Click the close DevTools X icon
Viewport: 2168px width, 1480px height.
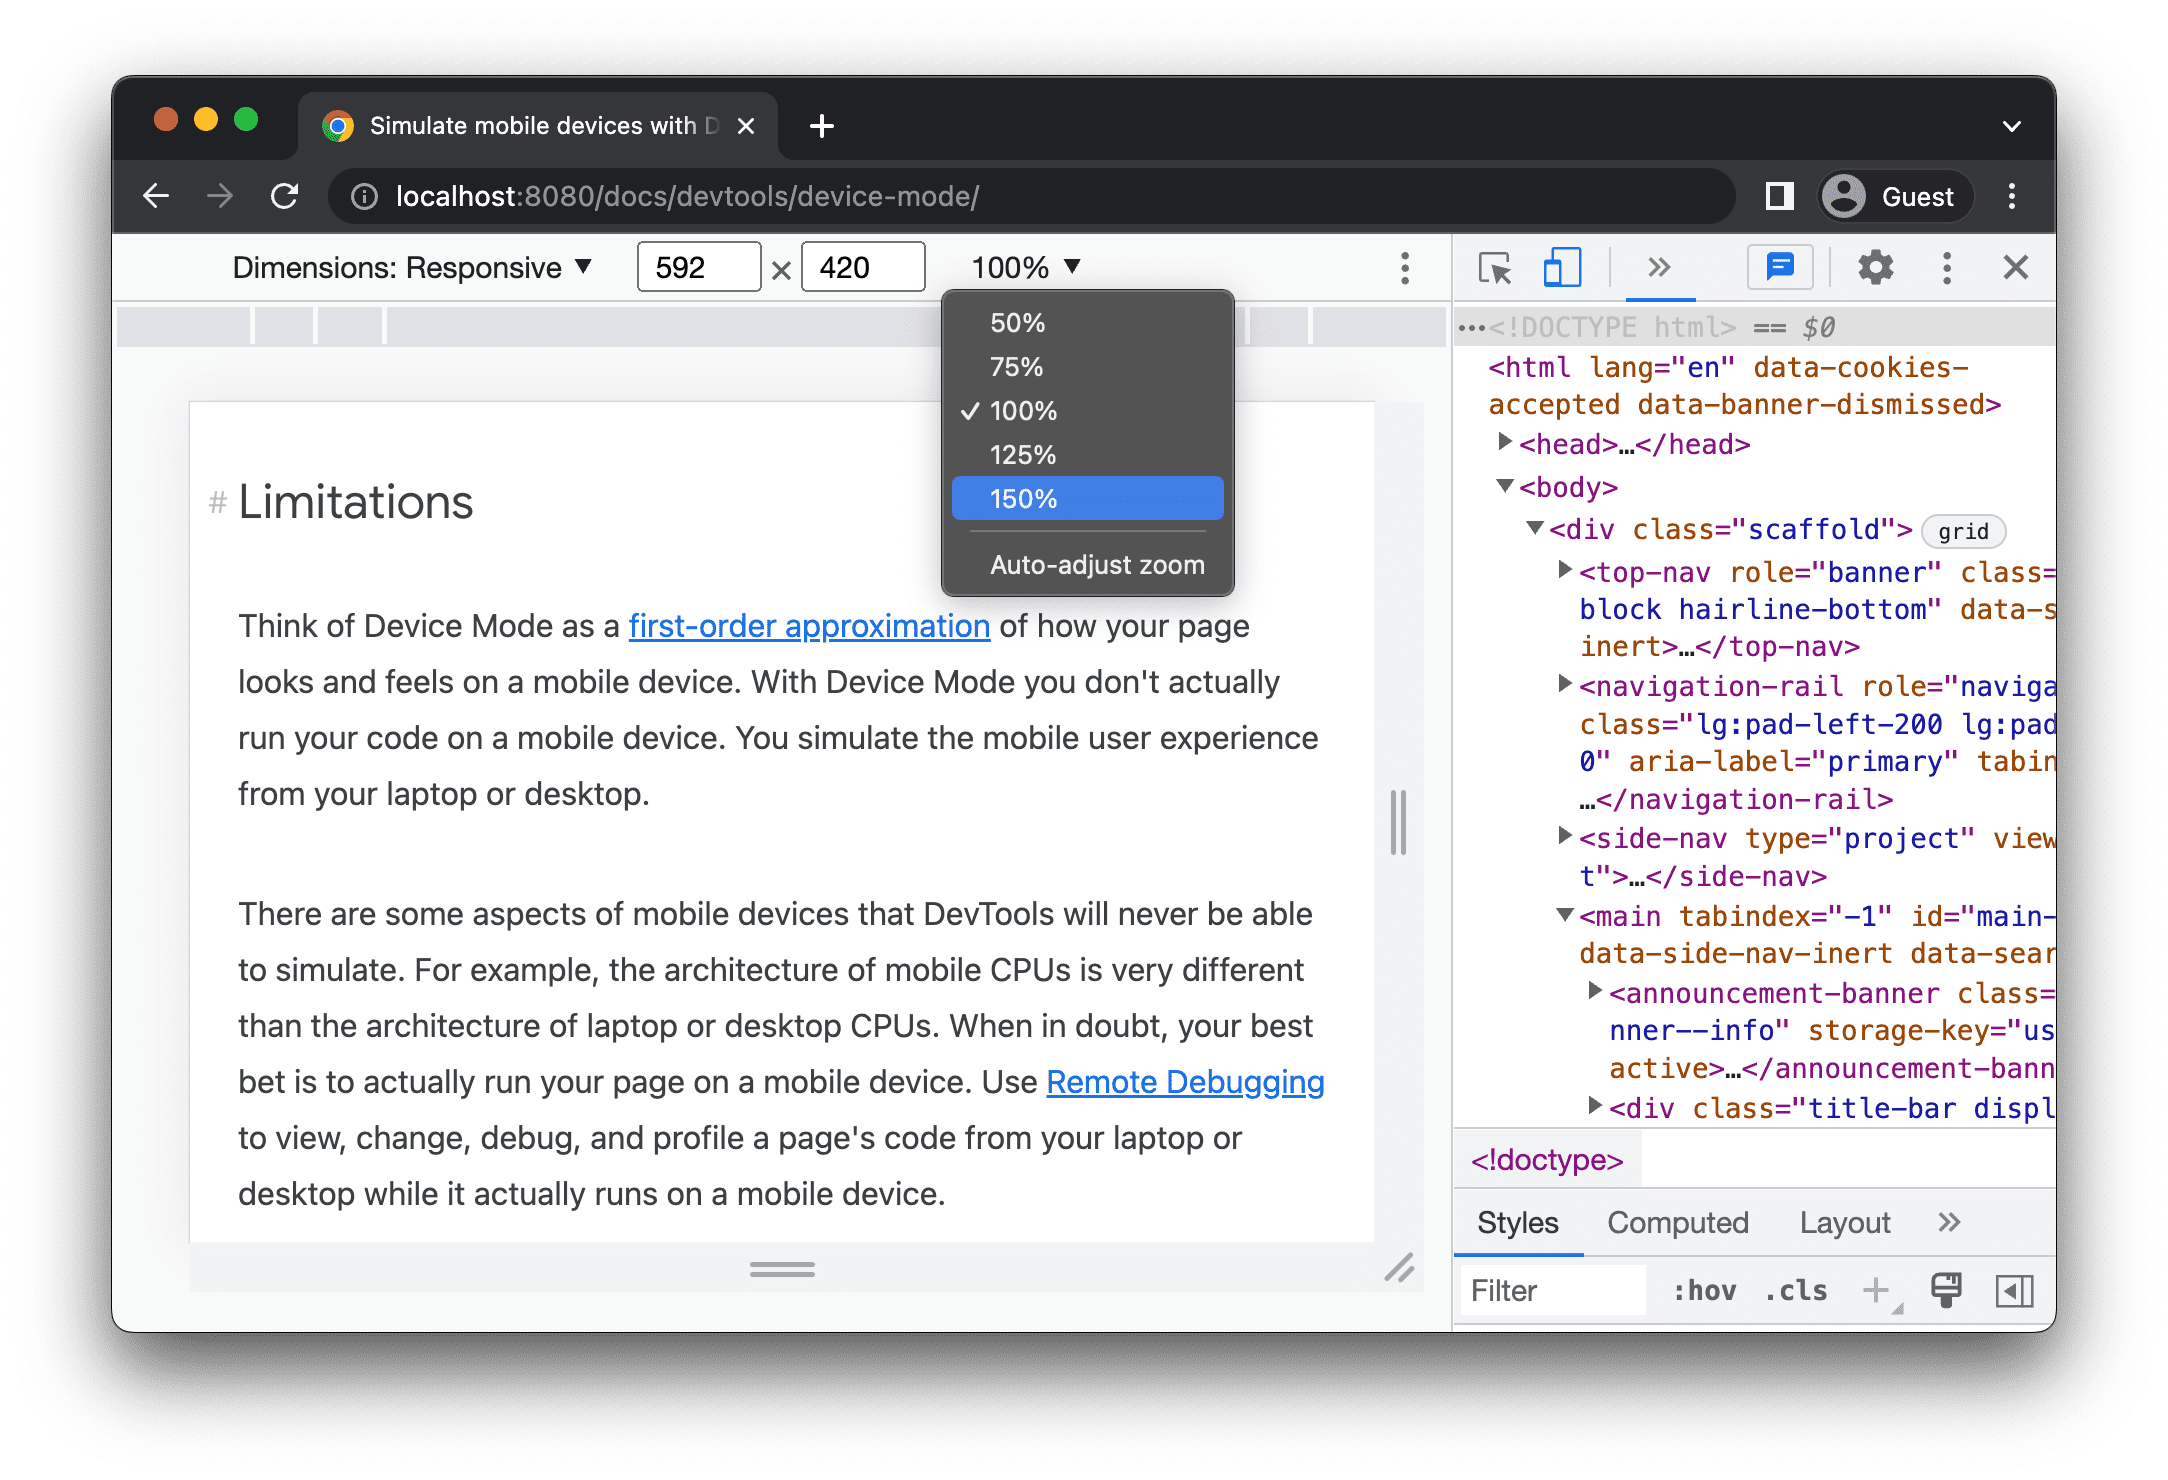(x=2016, y=270)
